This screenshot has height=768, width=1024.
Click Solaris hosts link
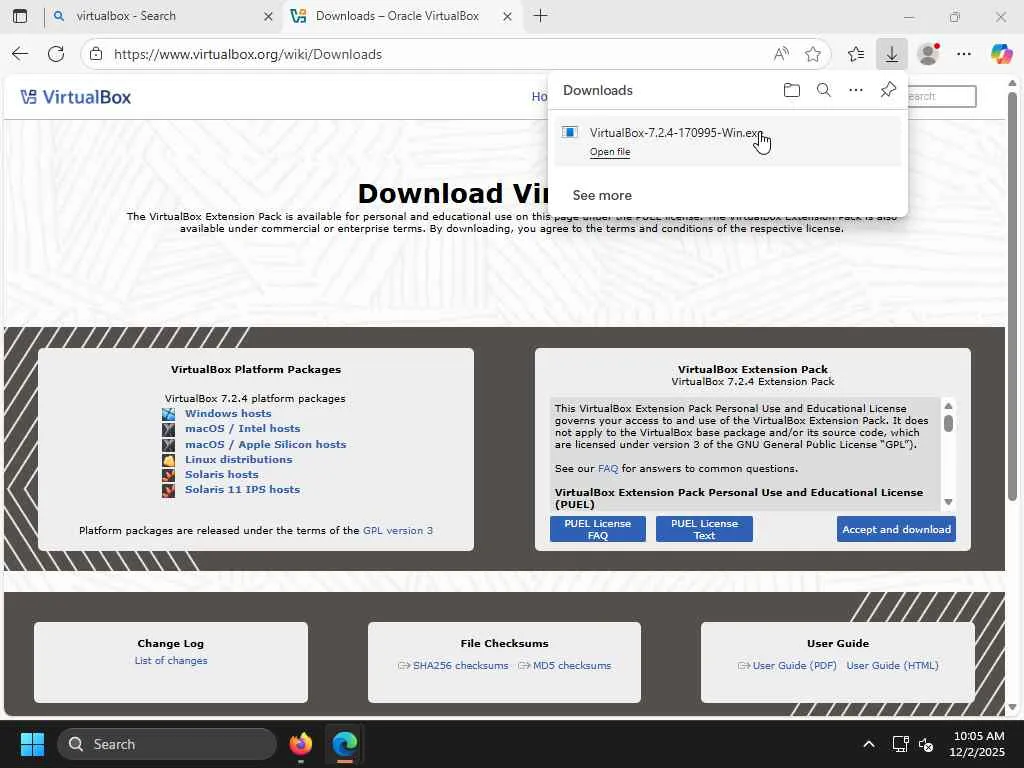point(221,475)
